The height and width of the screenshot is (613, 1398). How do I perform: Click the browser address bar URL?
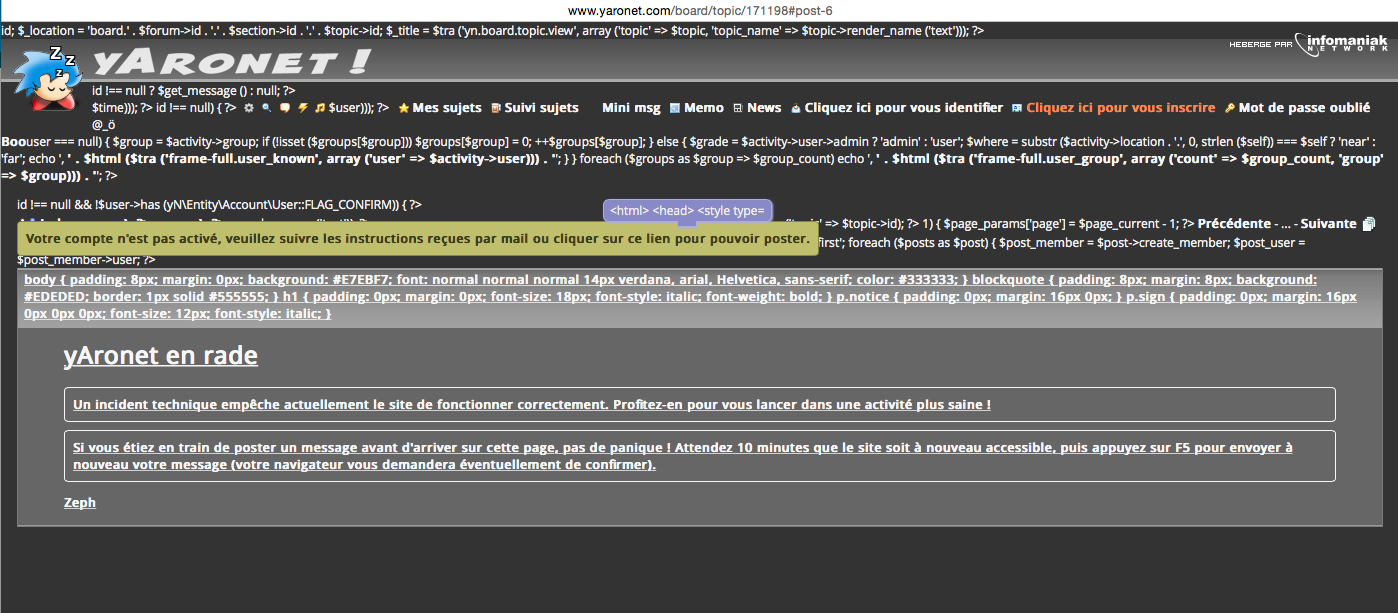700,10
